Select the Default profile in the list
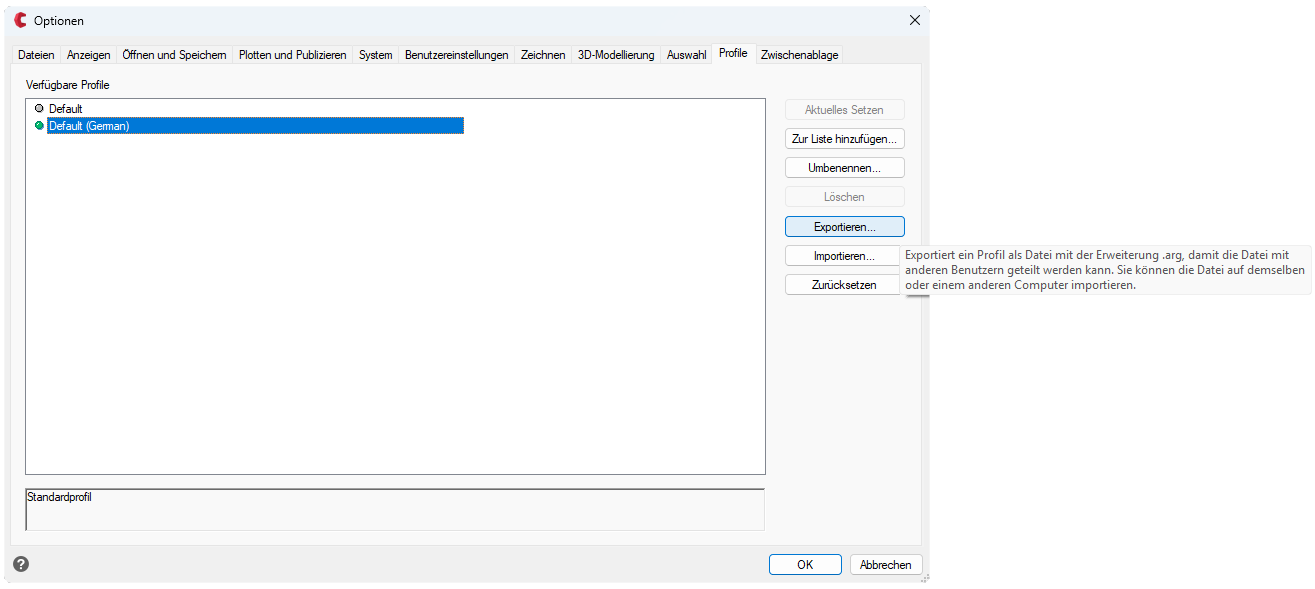The image size is (1315, 589). [x=66, y=108]
